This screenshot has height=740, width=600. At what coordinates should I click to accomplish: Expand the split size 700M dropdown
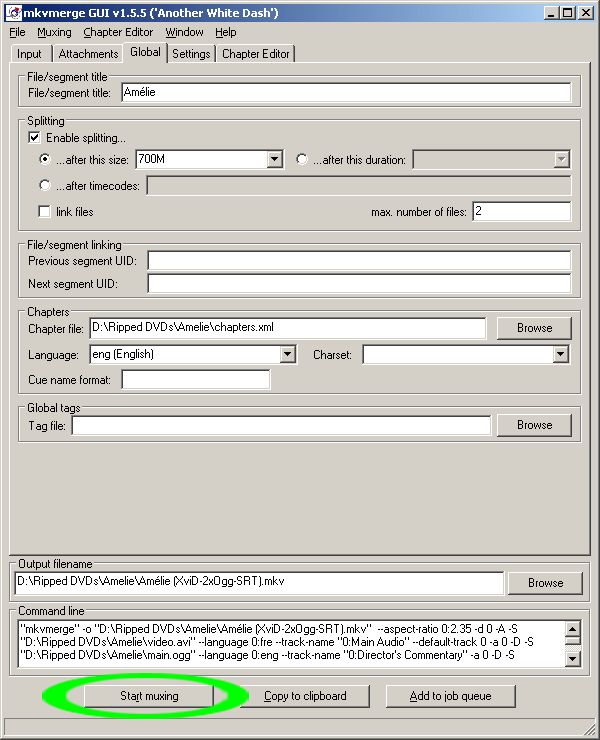[x=275, y=160]
